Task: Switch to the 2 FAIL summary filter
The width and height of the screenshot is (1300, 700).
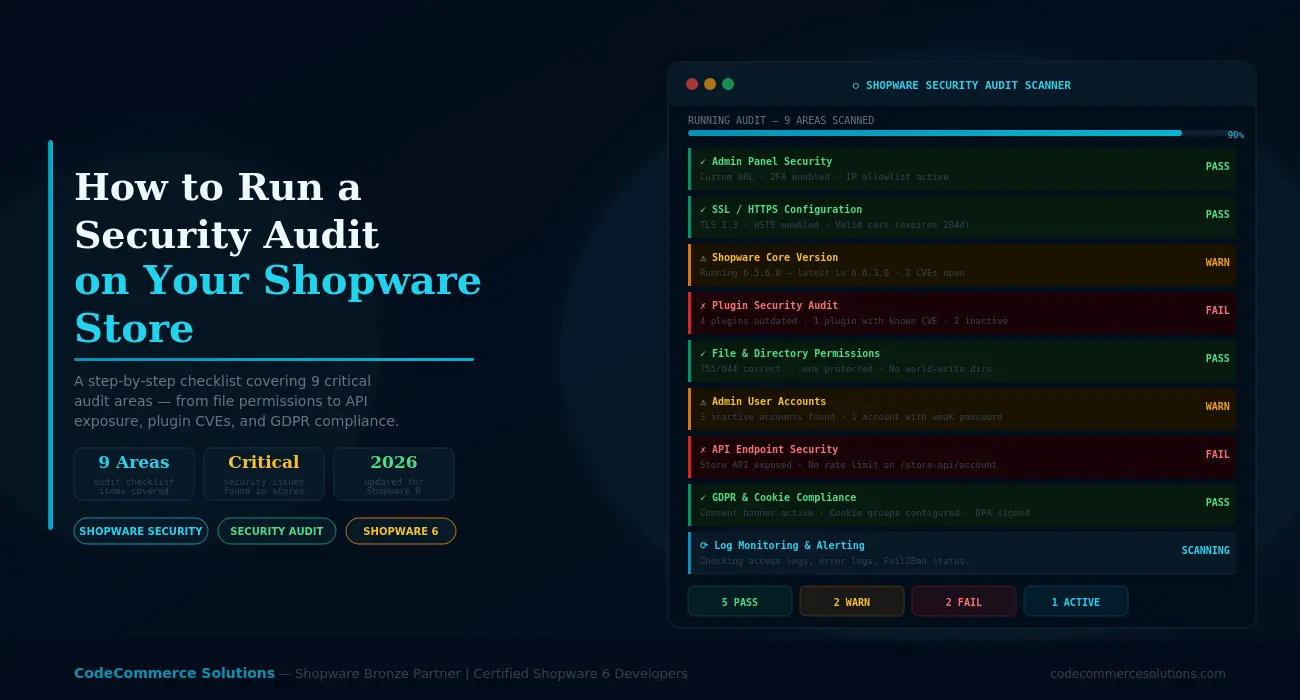Action: pyautogui.click(x=964, y=601)
